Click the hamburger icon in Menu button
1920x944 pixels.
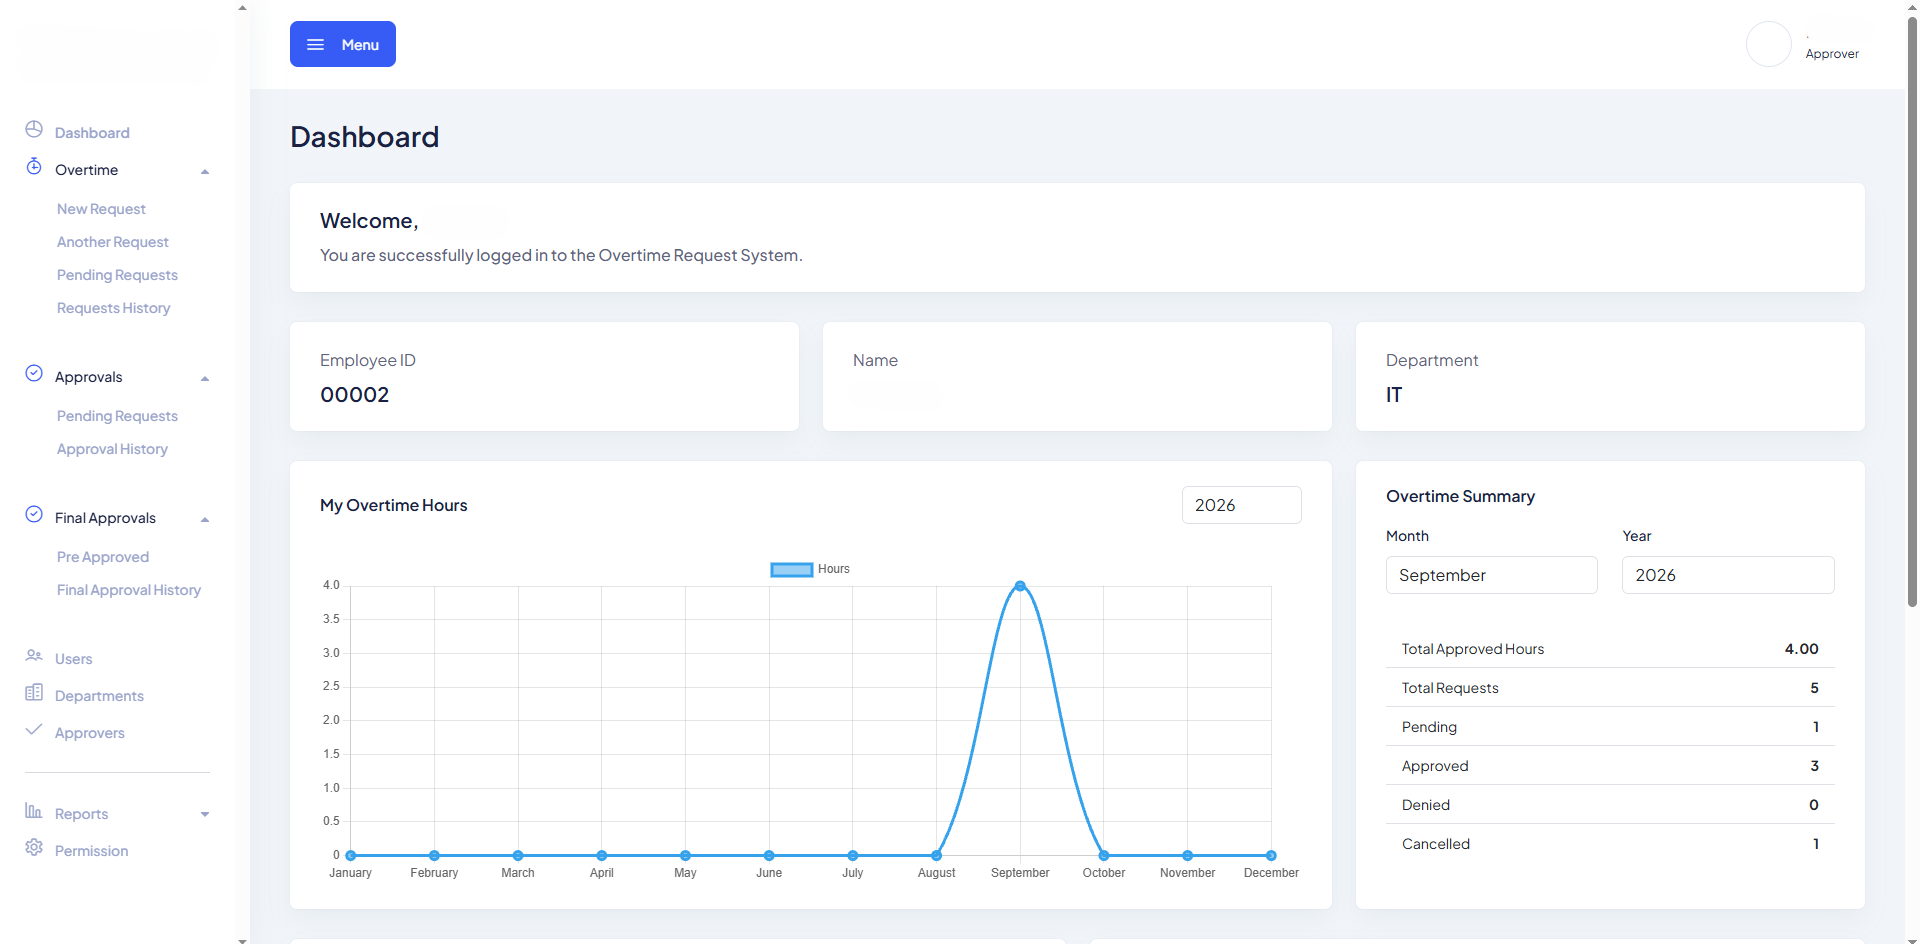(315, 45)
